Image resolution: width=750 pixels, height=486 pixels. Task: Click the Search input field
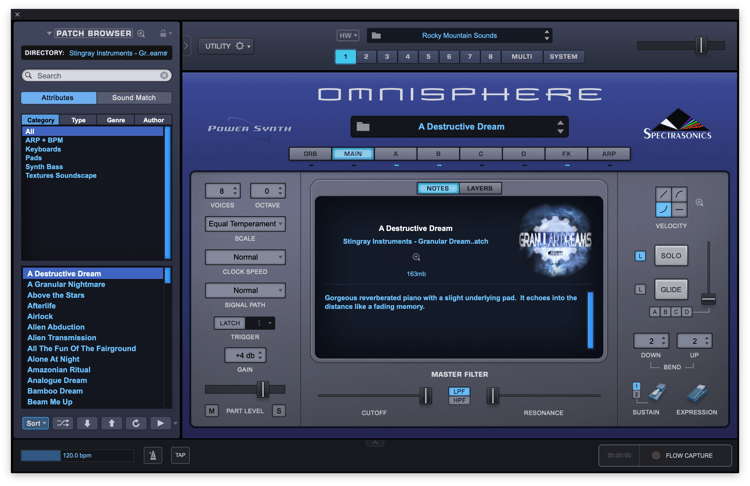coord(97,76)
